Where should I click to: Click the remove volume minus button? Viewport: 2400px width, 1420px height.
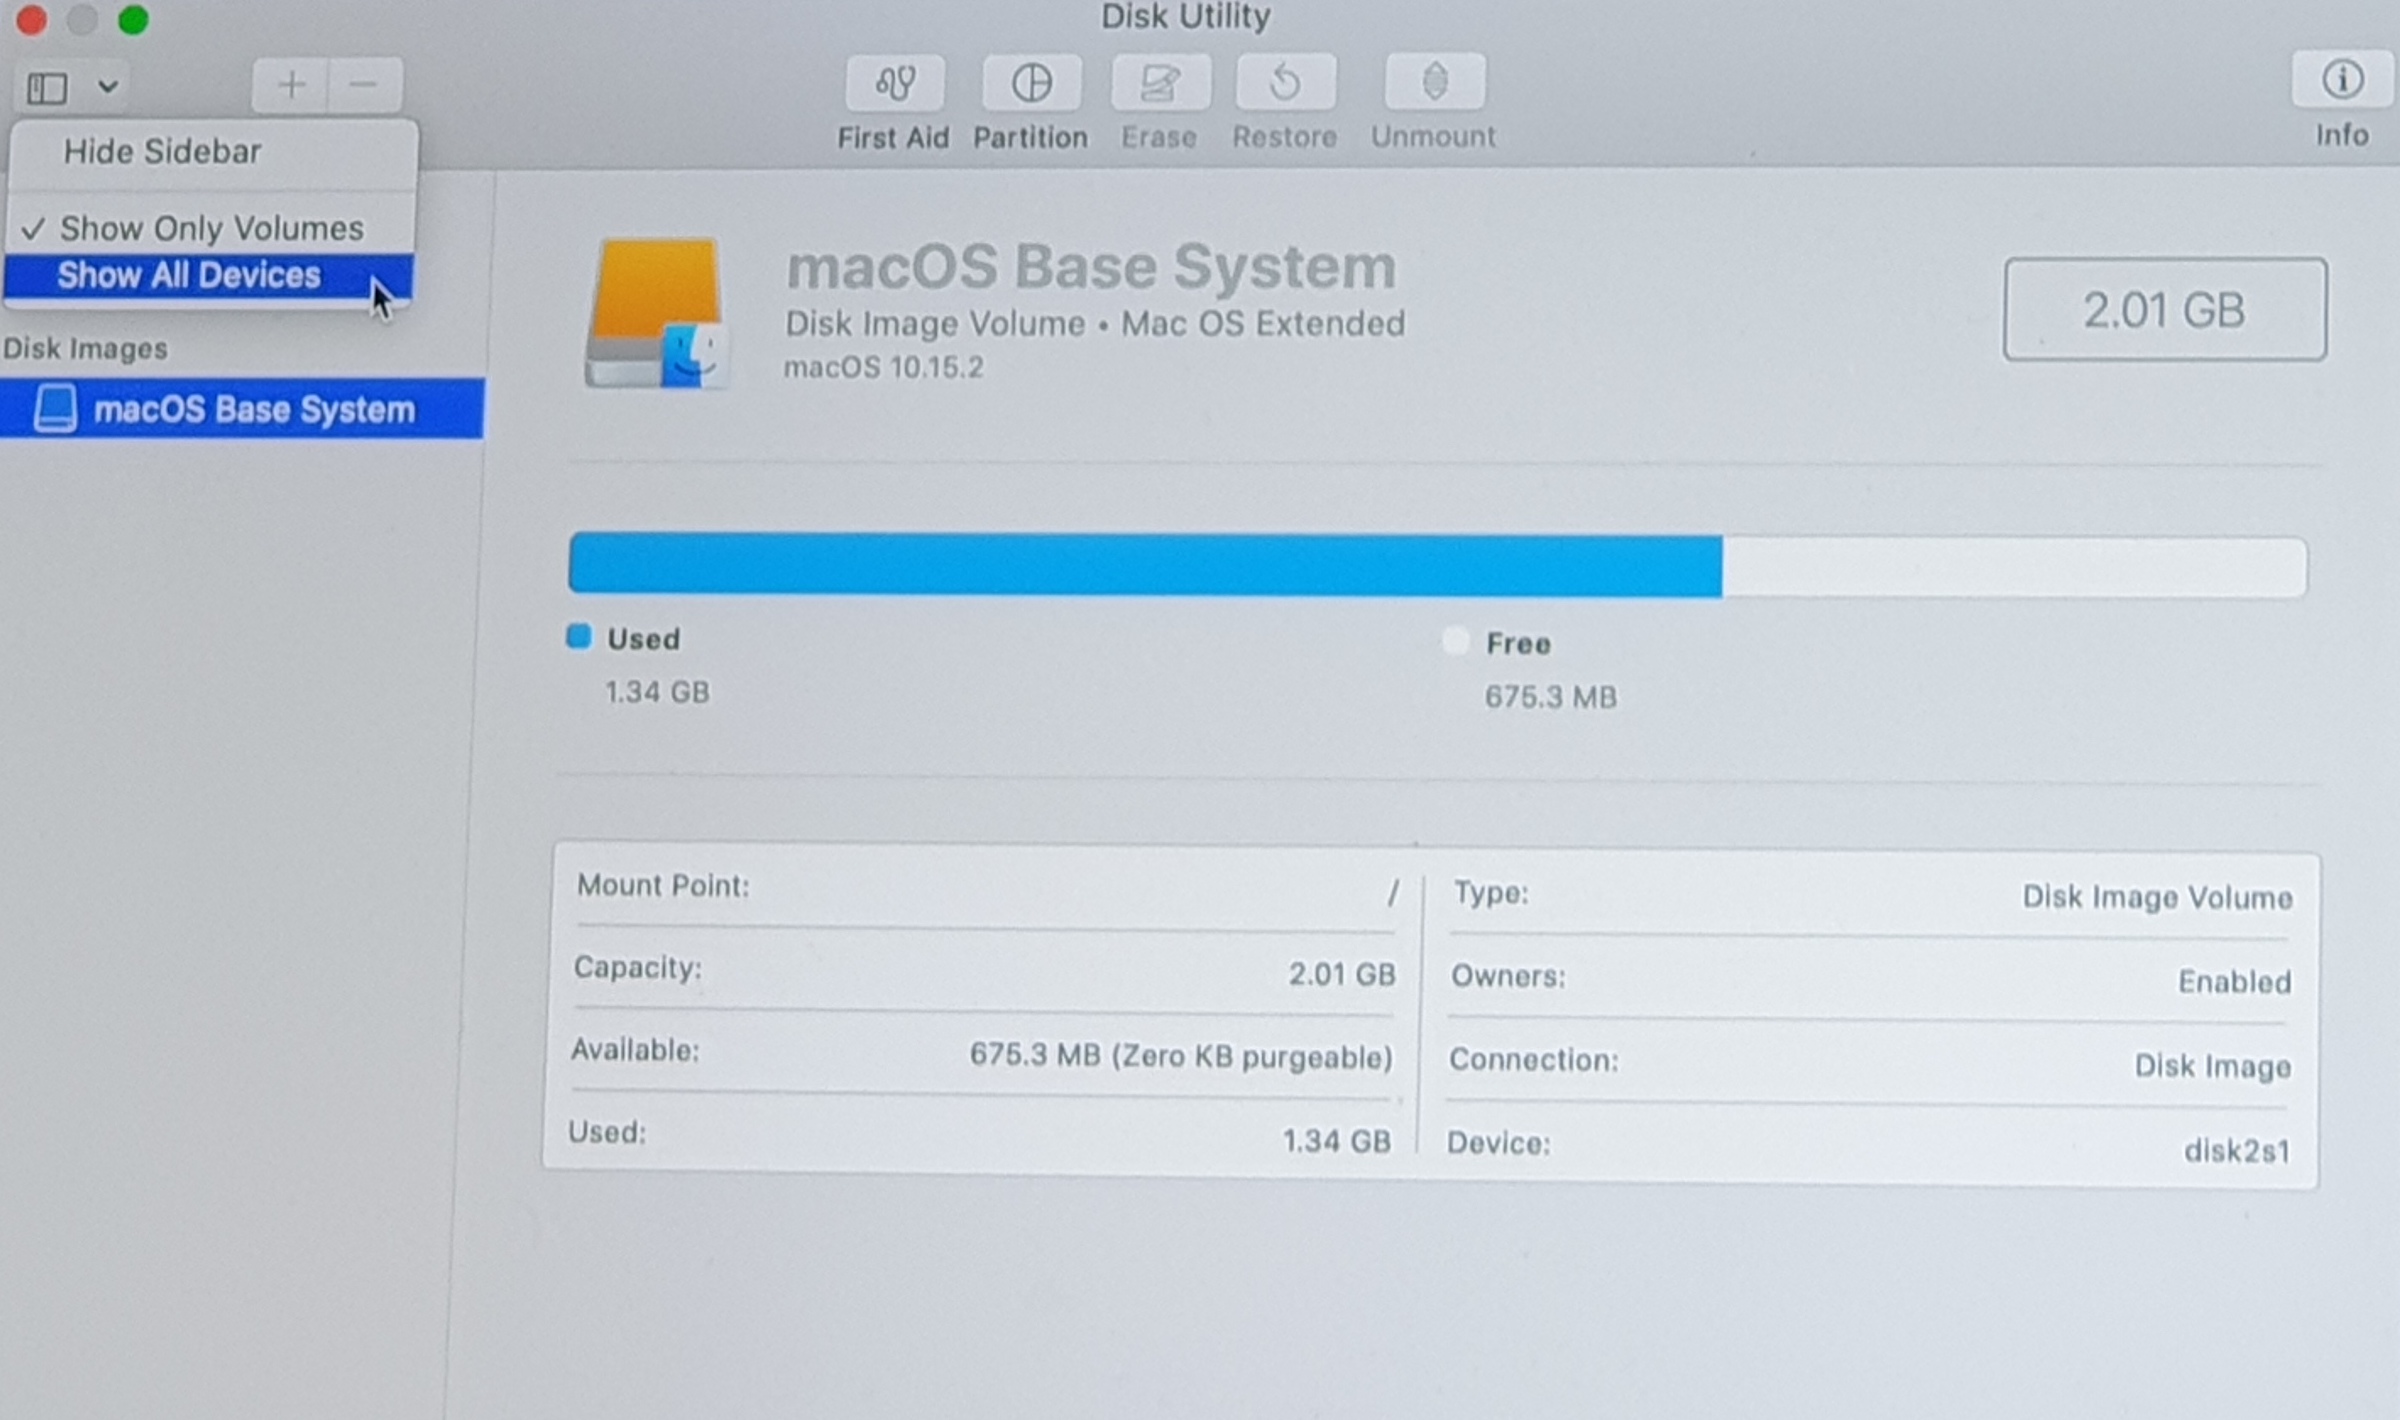(363, 86)
